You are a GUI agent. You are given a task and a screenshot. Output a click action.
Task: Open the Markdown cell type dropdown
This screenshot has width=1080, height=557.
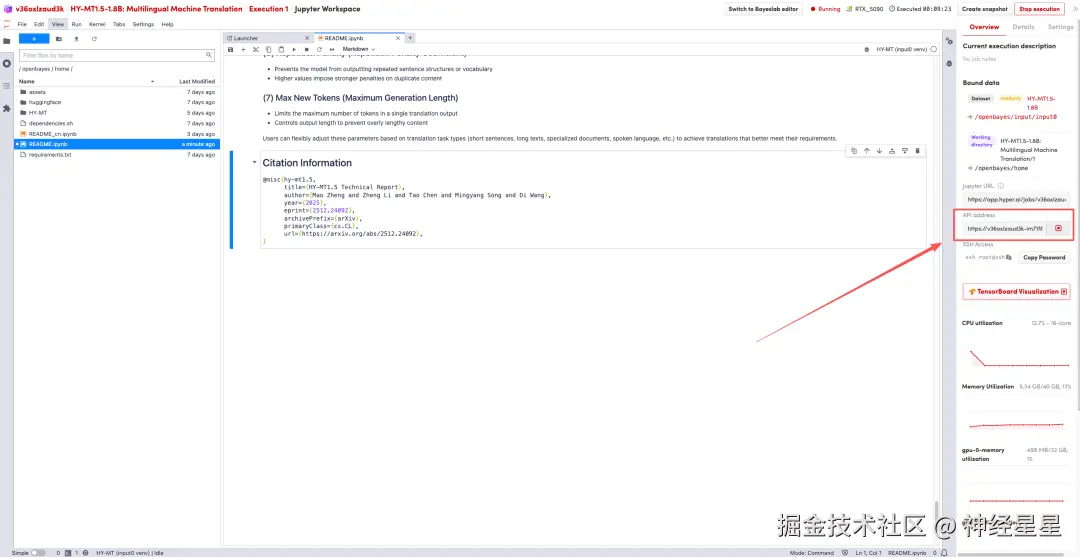[x=359, y=50]
